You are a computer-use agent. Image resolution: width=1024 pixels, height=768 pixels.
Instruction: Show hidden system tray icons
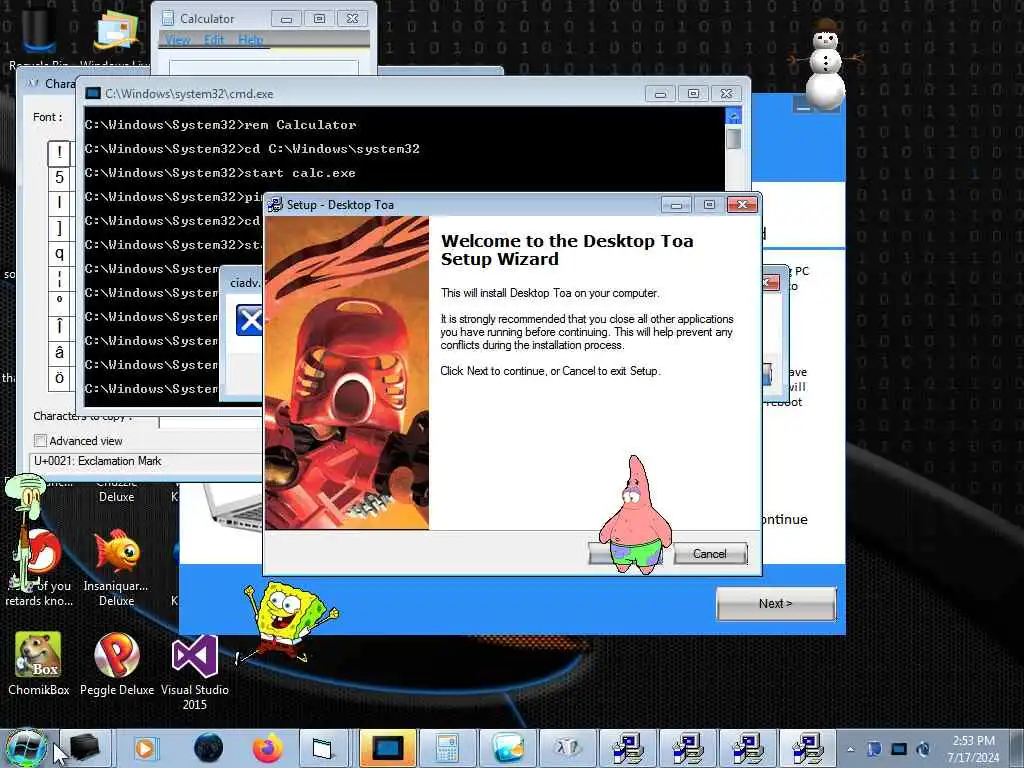pos(851,749)
